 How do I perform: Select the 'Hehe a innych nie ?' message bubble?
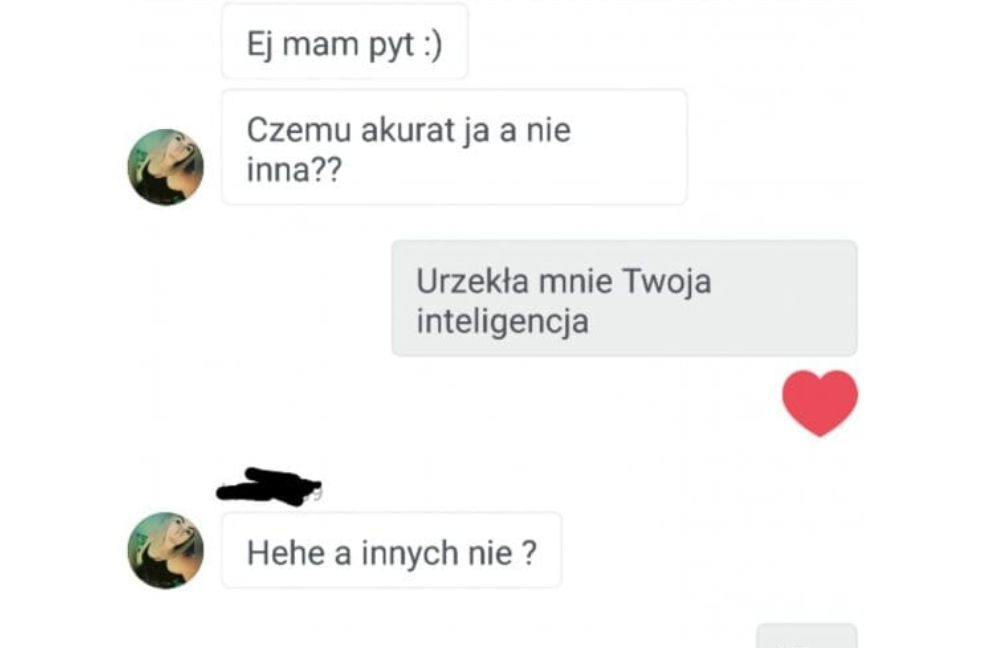[392, 550]
